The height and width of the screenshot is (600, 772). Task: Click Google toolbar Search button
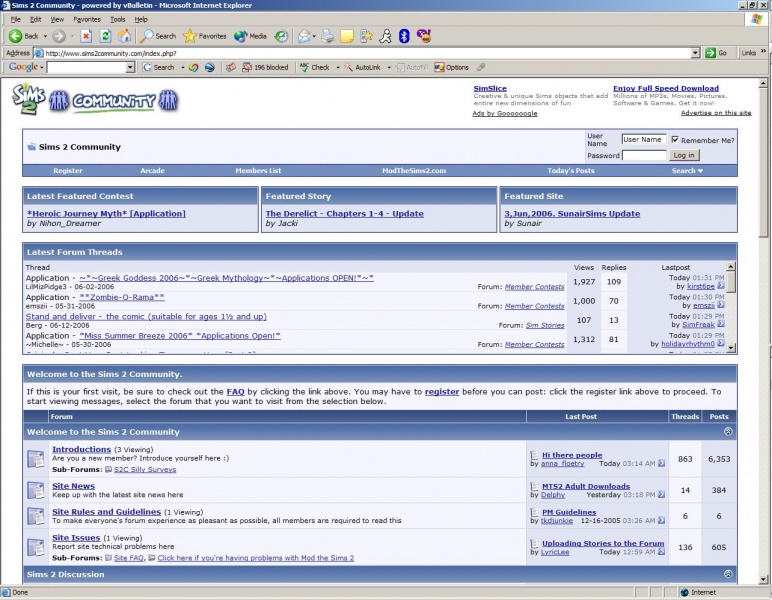(159, 67)
